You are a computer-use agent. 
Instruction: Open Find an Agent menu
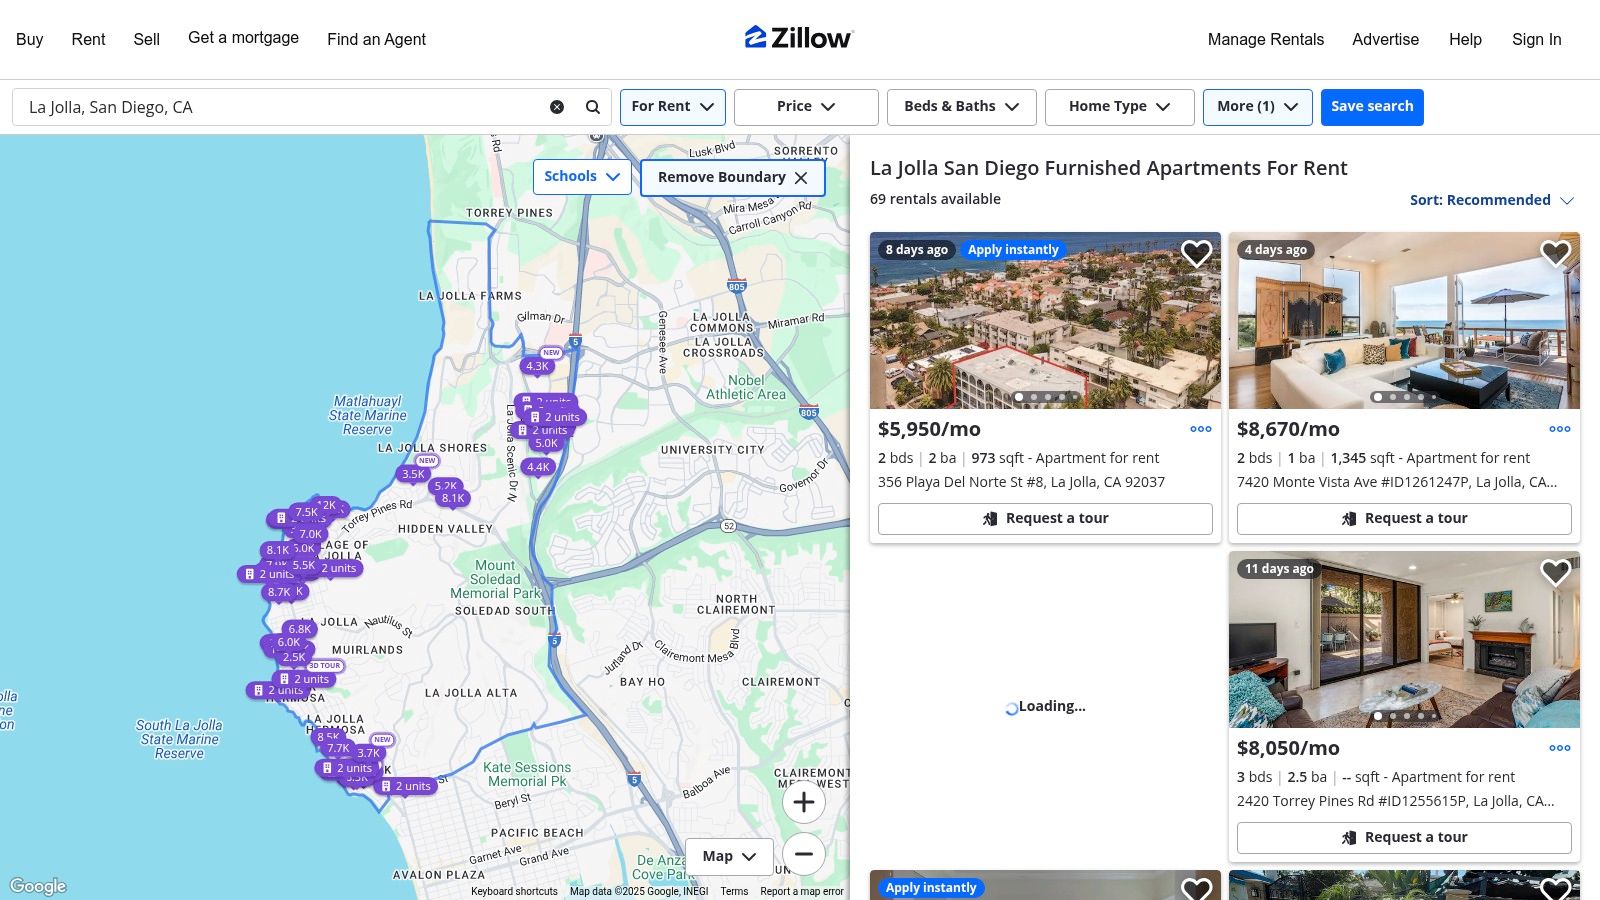click(376, 39)
